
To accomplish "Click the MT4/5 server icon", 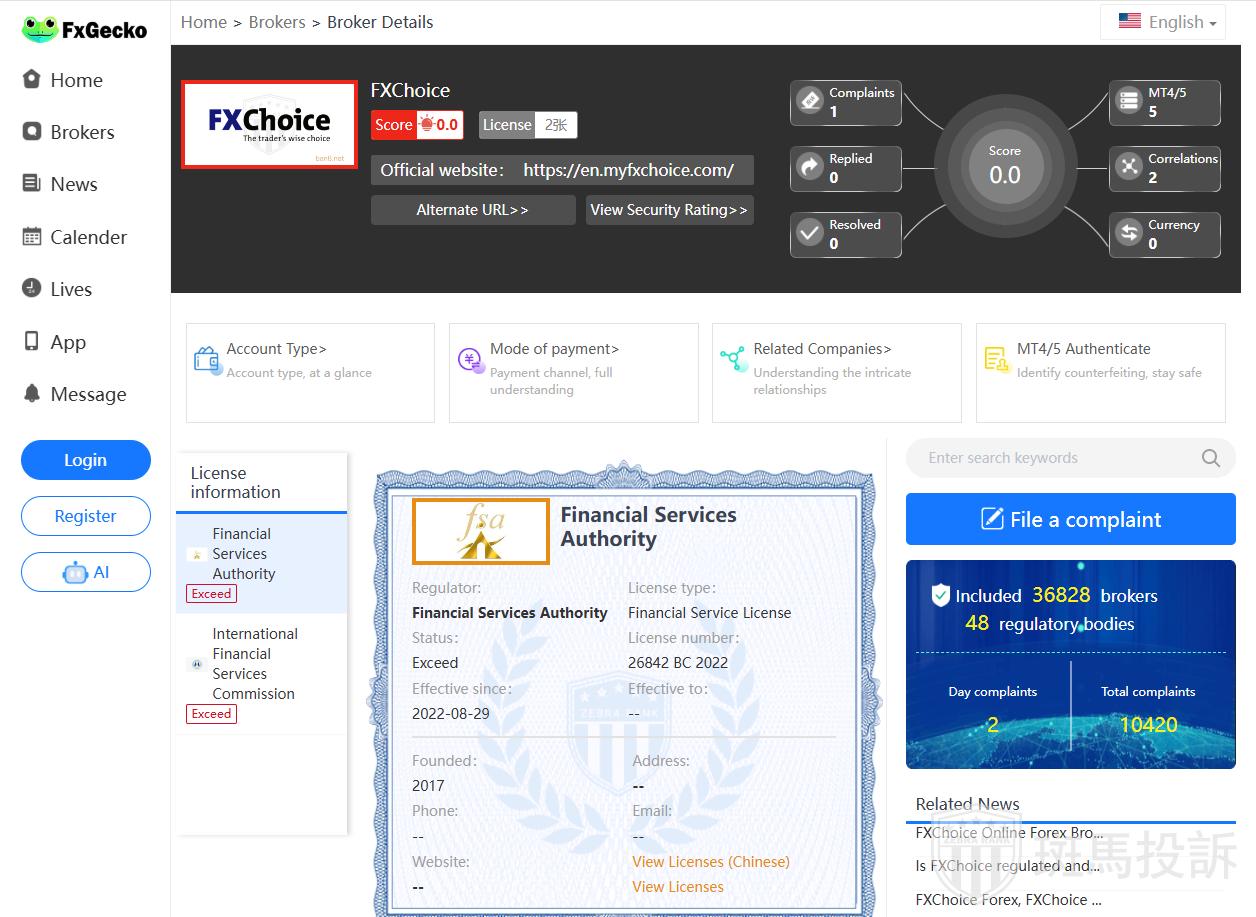I will point(1129,101).
